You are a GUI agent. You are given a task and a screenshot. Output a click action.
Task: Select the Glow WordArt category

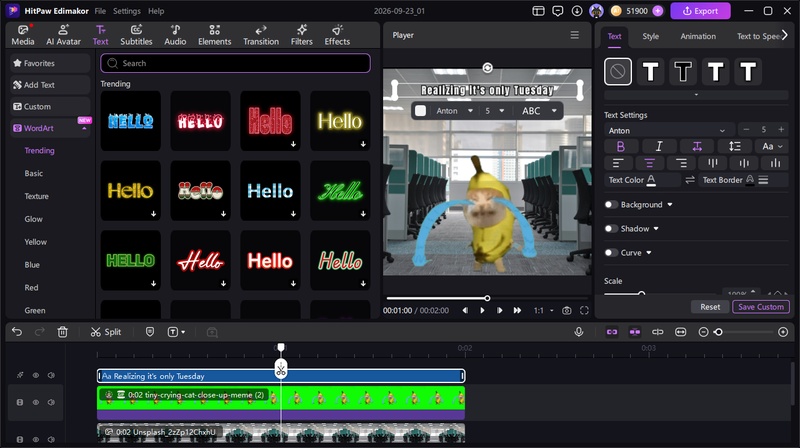[34, 219]
